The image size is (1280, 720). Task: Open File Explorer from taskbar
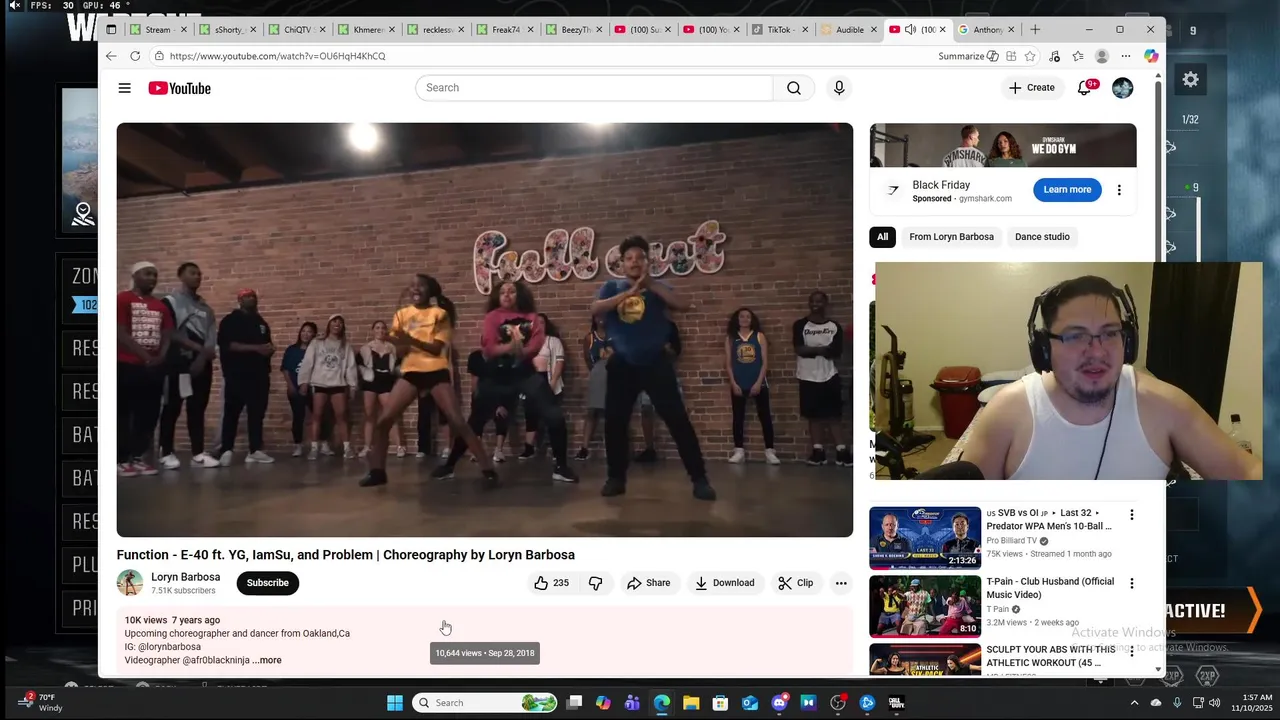point(691,703)
